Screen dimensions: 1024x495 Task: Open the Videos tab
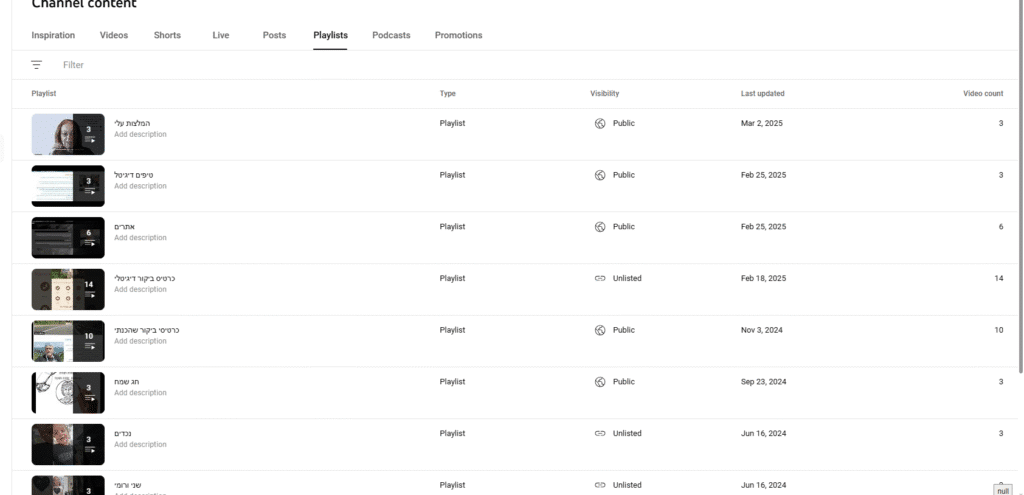[114, 35]
